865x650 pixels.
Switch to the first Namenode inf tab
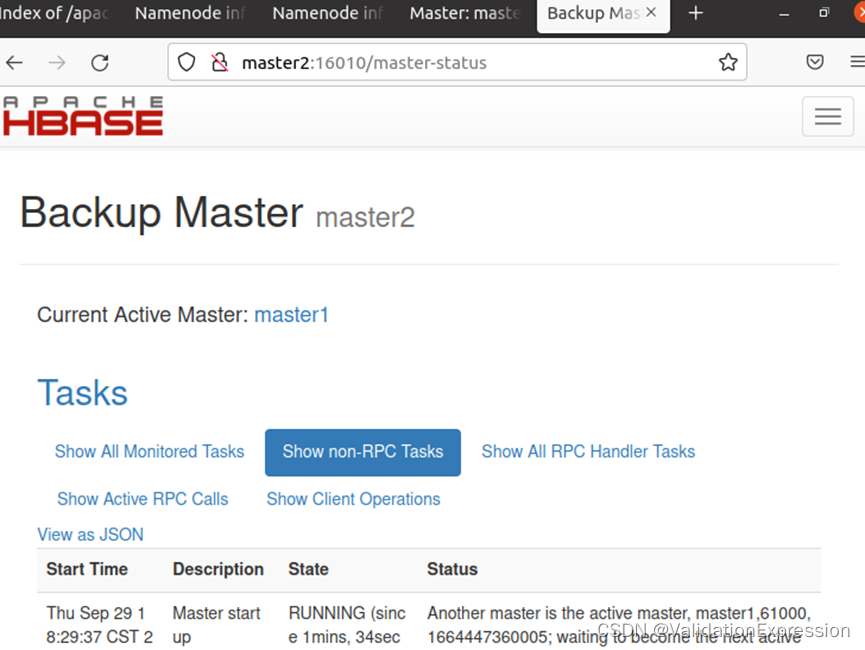click(190, 13)
